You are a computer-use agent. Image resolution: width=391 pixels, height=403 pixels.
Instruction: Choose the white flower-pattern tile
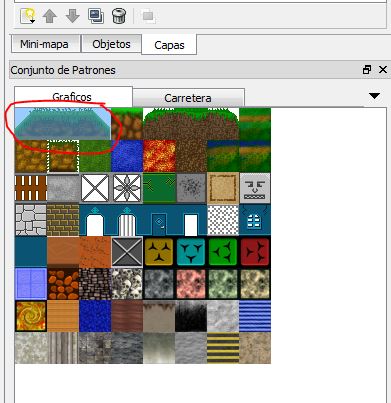click(127, 188)
